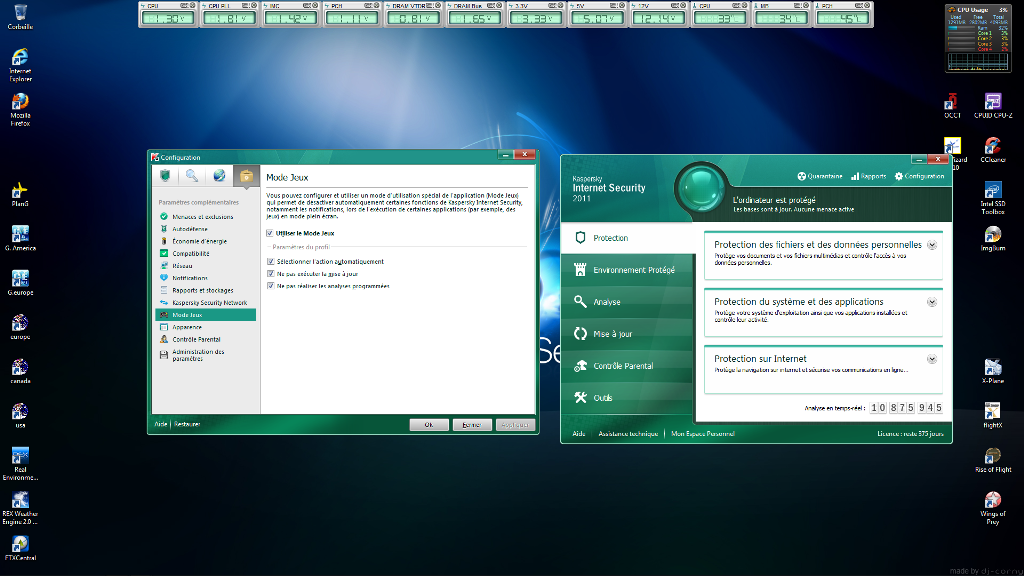
Task: Open the usa desktop shortcut
Action: (x=20, y=415)
